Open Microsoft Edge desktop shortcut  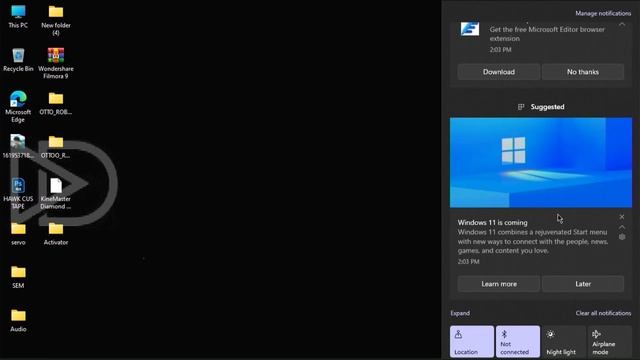(x=18, y=107)
